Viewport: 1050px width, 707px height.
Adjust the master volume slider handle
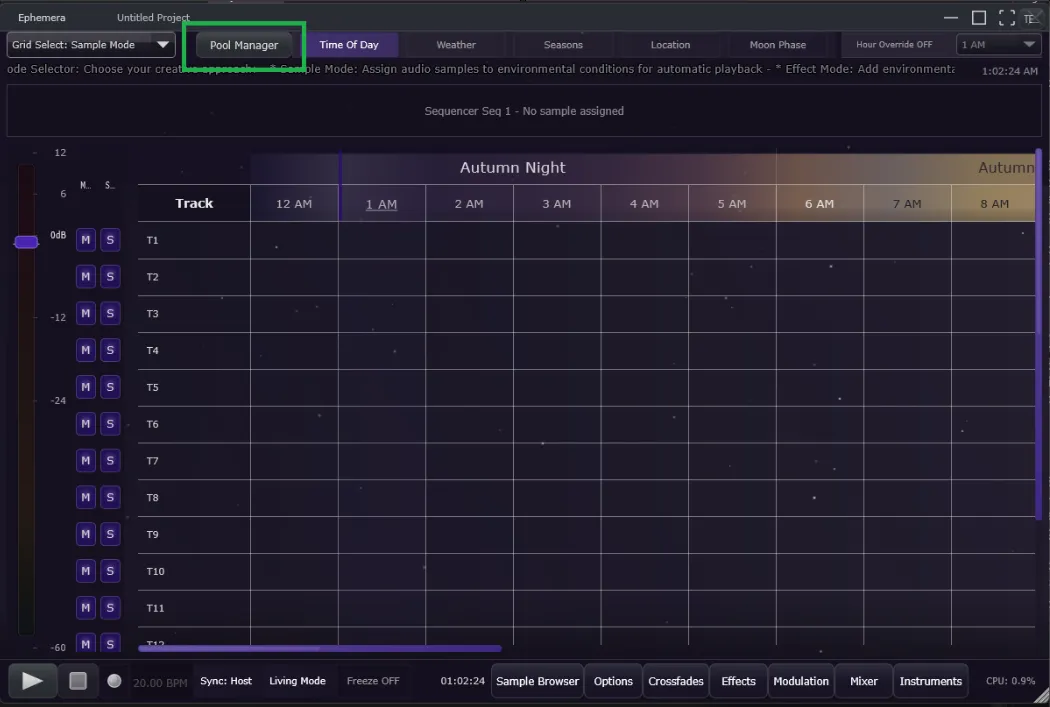coord(26,241)
